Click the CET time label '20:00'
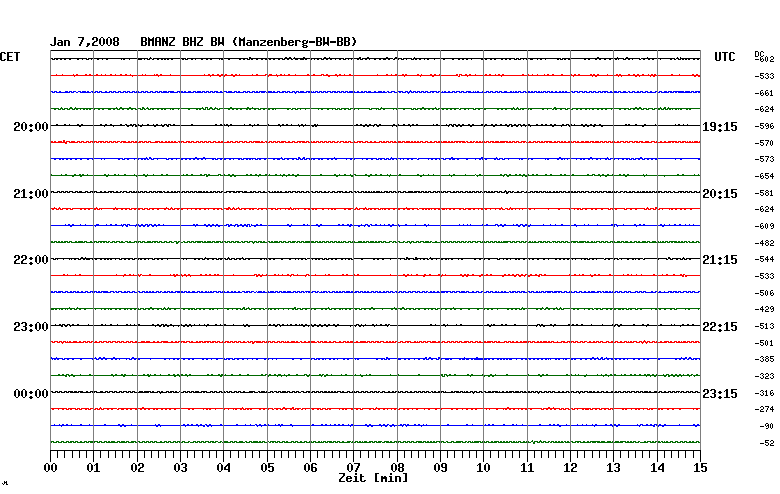Screen dimensions: 780x494 (31, 127)
